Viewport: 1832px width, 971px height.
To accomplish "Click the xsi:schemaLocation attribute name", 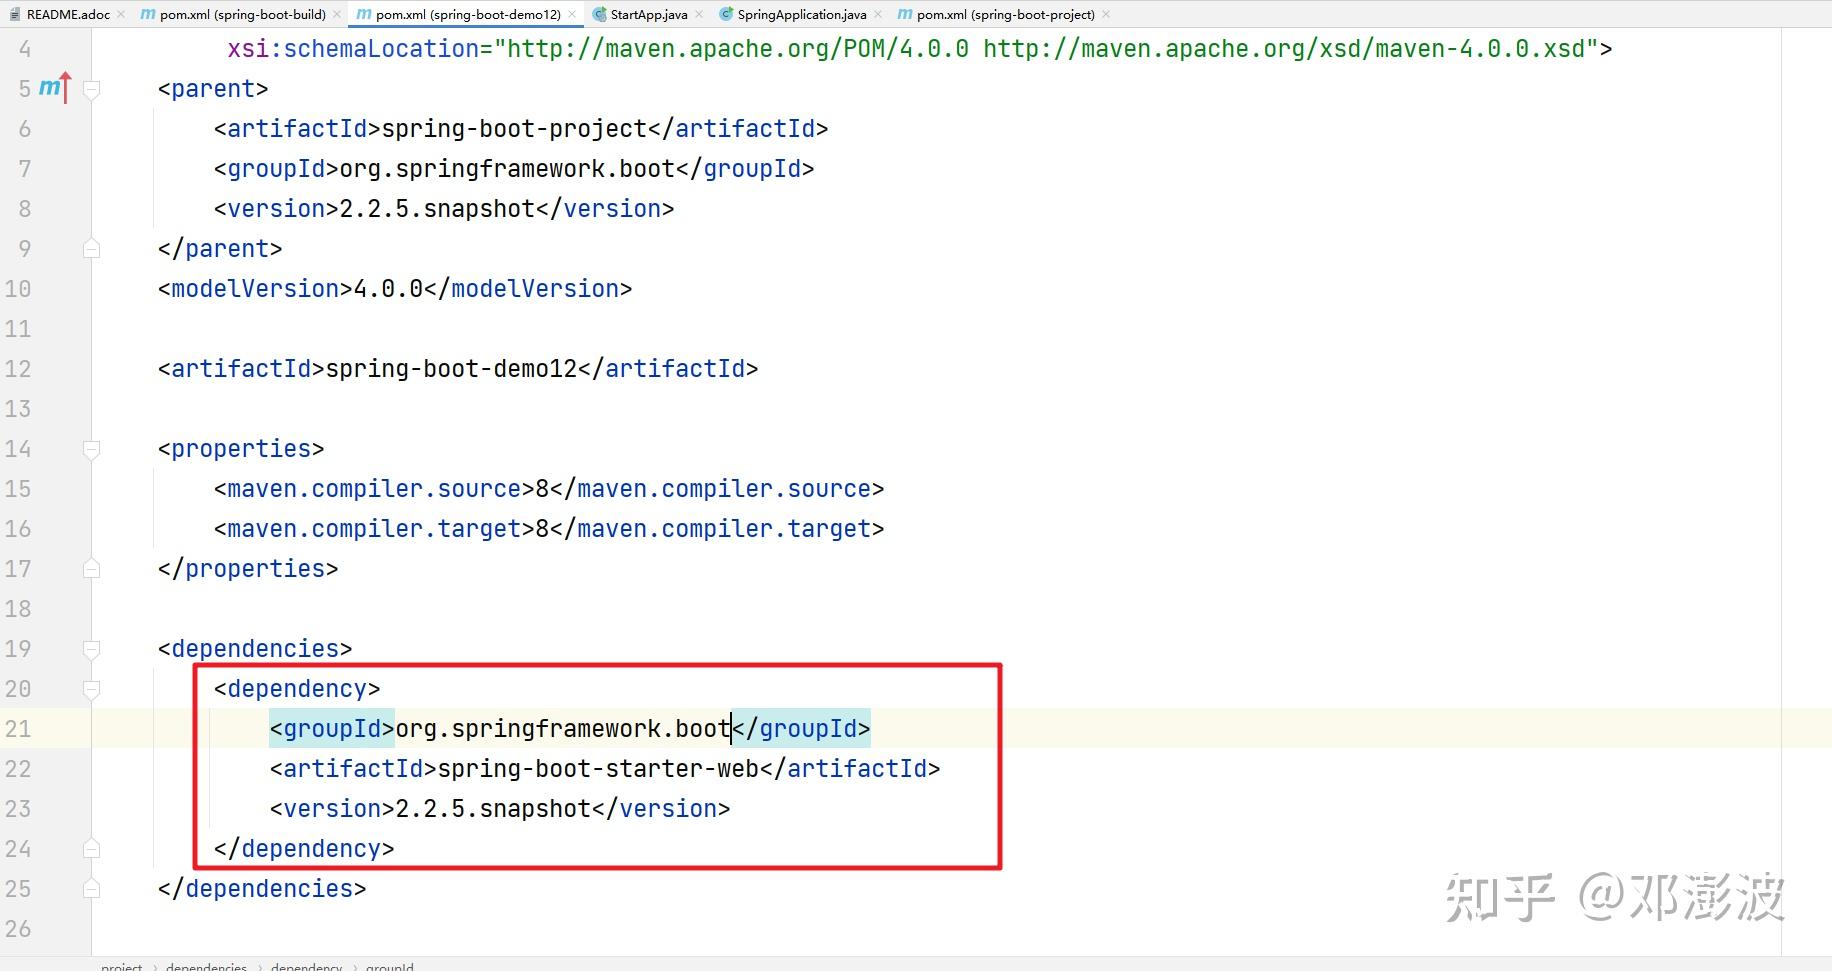I will tap(353, 49).
